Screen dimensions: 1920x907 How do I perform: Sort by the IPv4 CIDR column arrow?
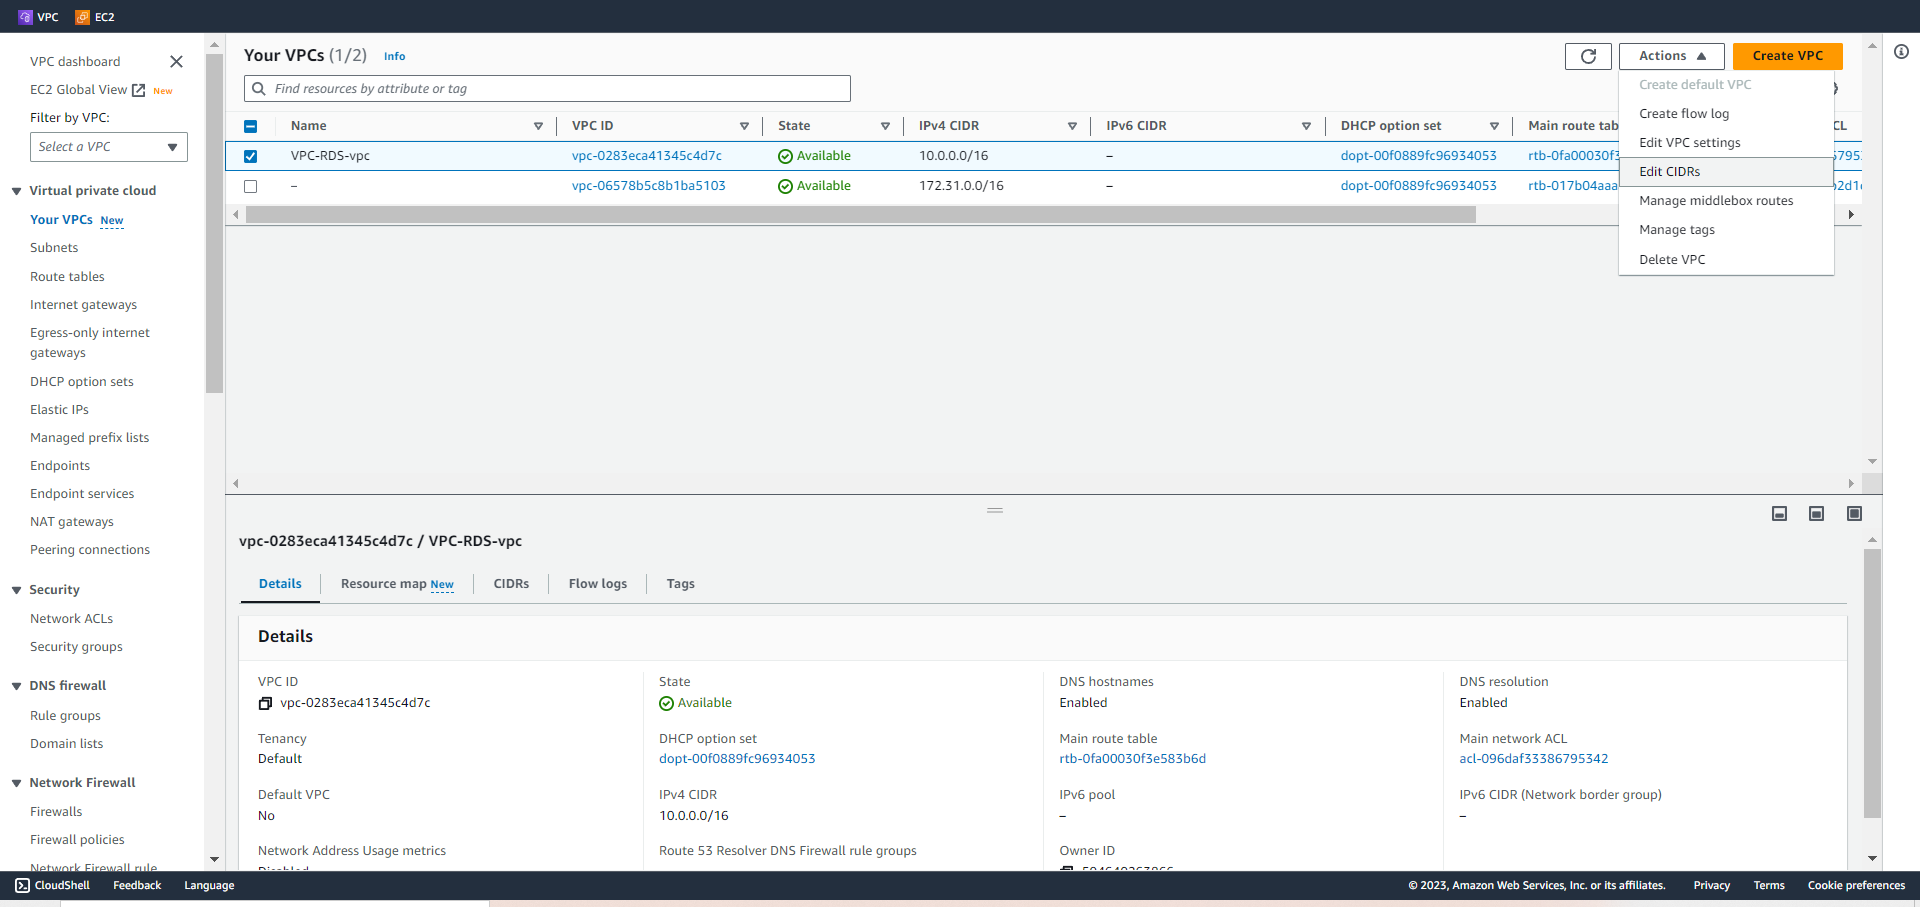pyautogui.click(x=1072, y=126)
